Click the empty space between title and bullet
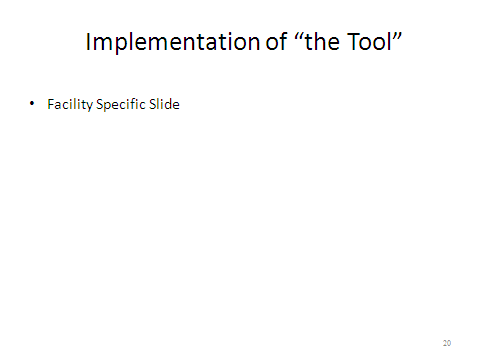Screen dimensions: 480x360 click(x=240, y=75)
